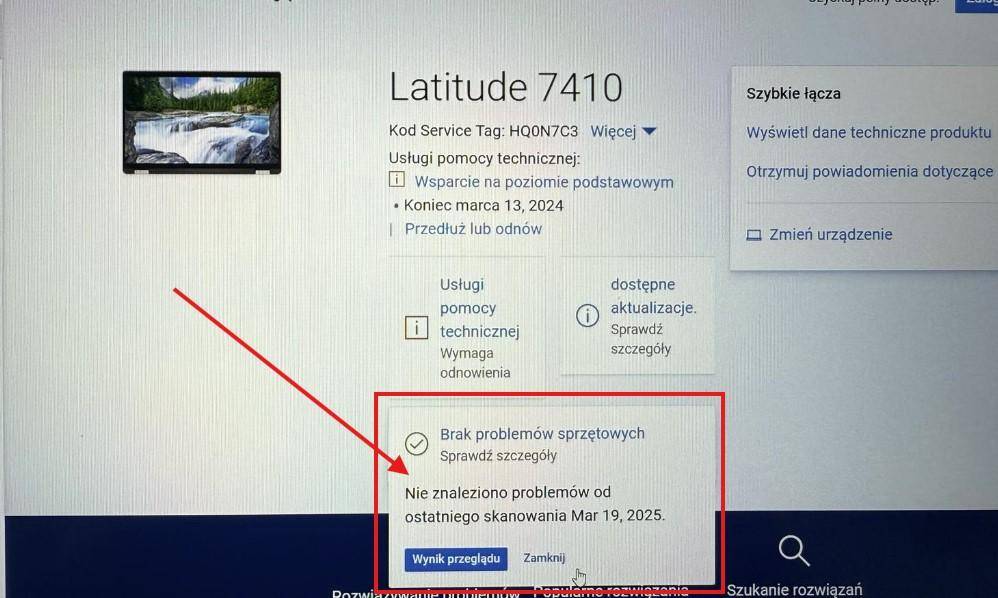Image resolution: width=998 pixels, height=598 pixels.
Task: Click the laptop icon next to Zmień urządzenie
Action: (754, 235)
